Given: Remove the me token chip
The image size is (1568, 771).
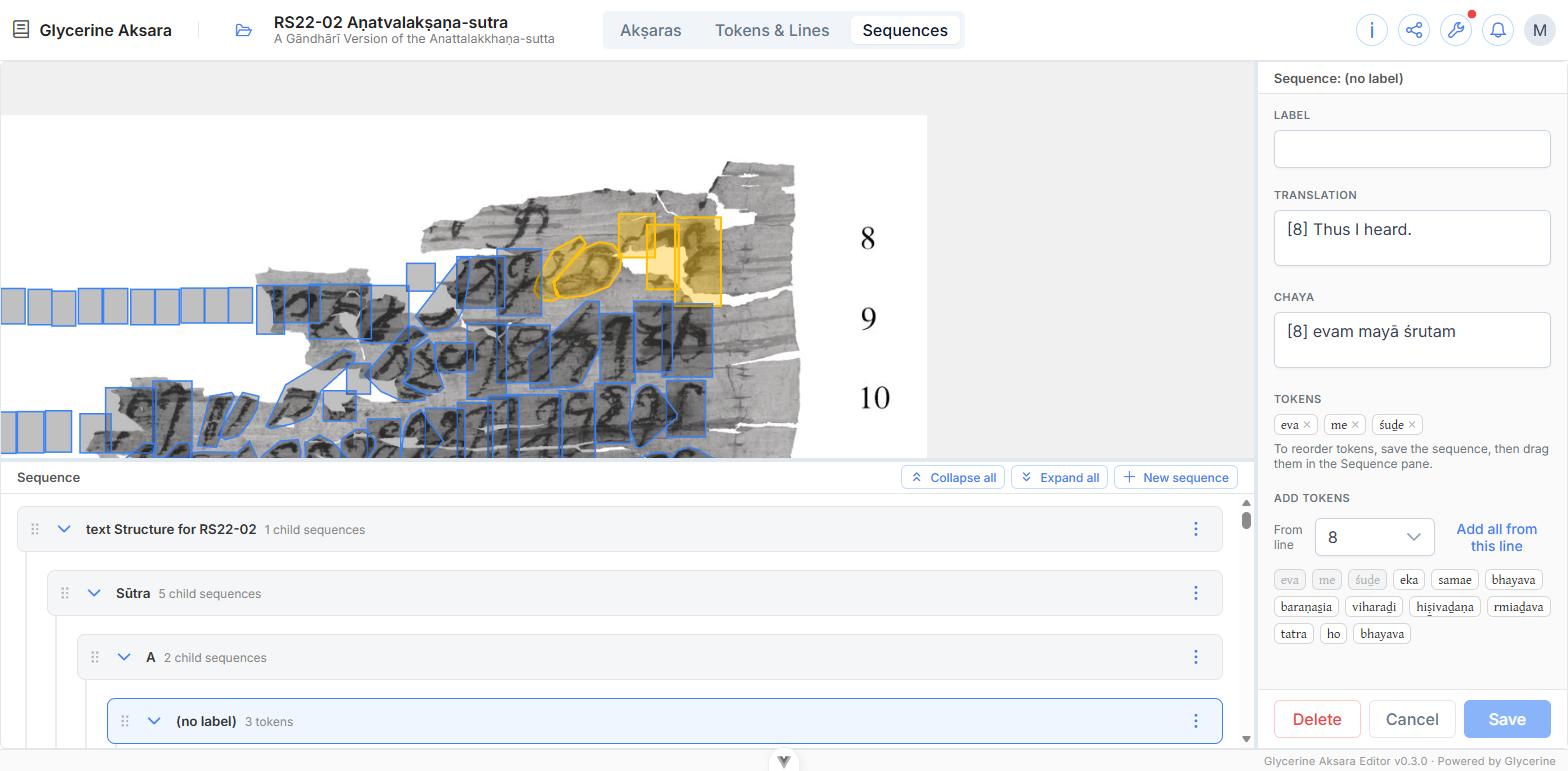Looking at the screenshot, I should [x=1355, y=425].
